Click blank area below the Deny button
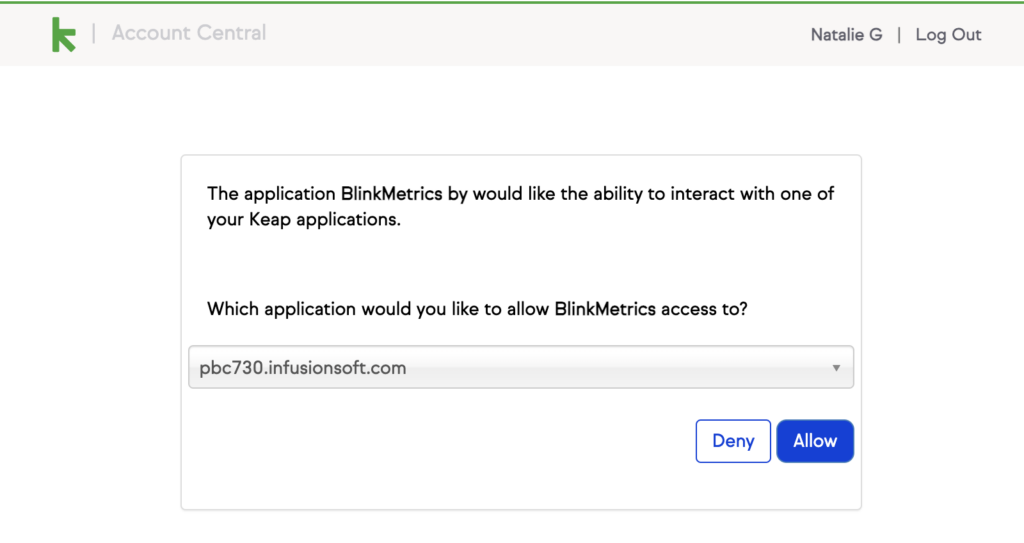Viewport: 1024px width, 543px height. pos(733,487)
